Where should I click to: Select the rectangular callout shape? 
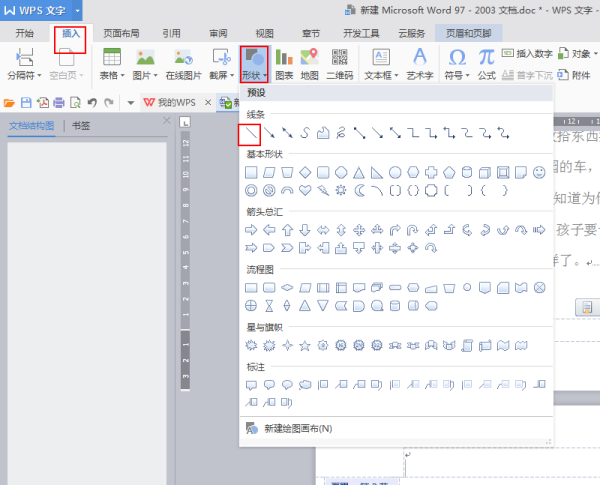251,385
